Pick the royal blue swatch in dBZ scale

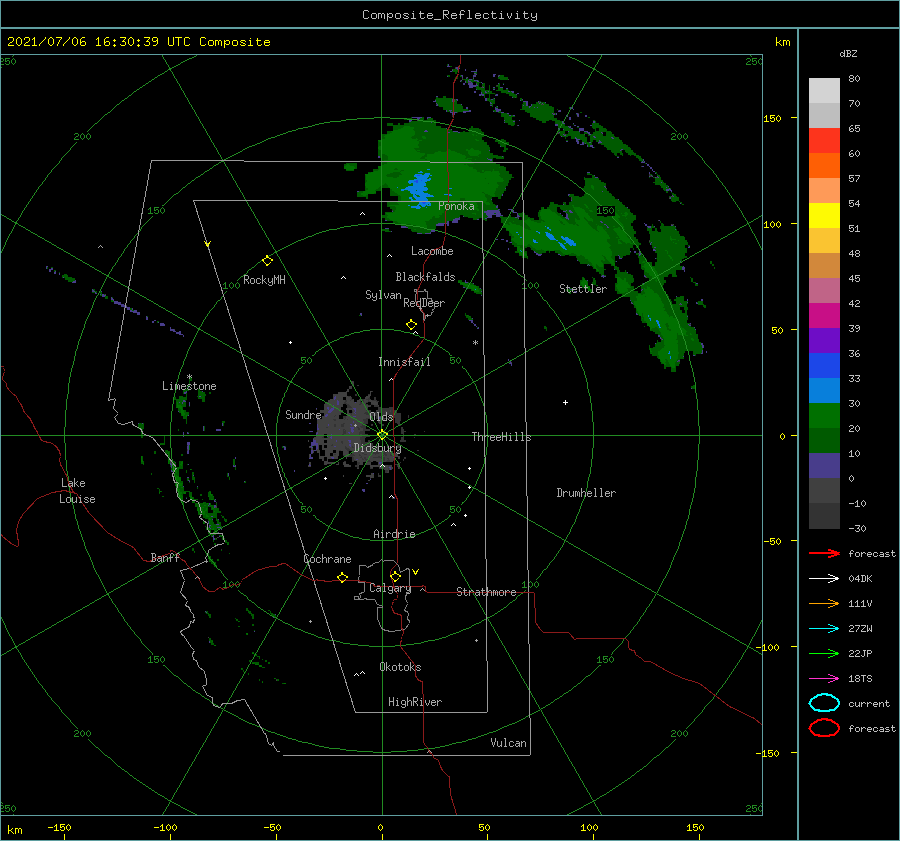tap(824, 366)
